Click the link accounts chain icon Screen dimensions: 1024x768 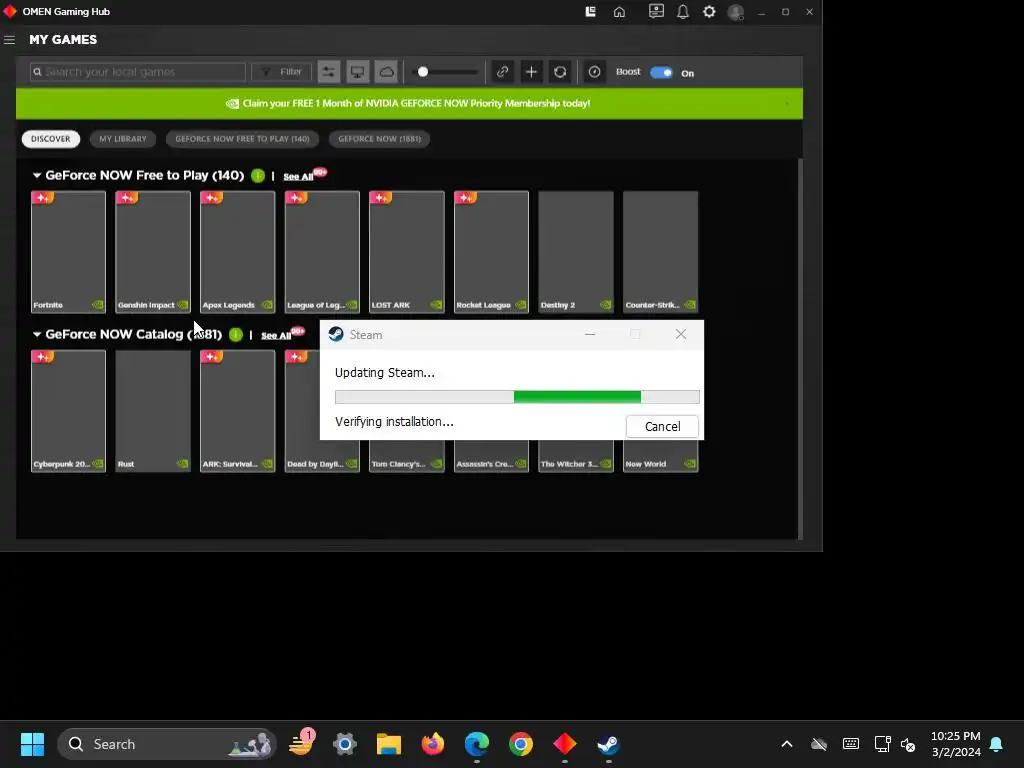click(502, 72)
